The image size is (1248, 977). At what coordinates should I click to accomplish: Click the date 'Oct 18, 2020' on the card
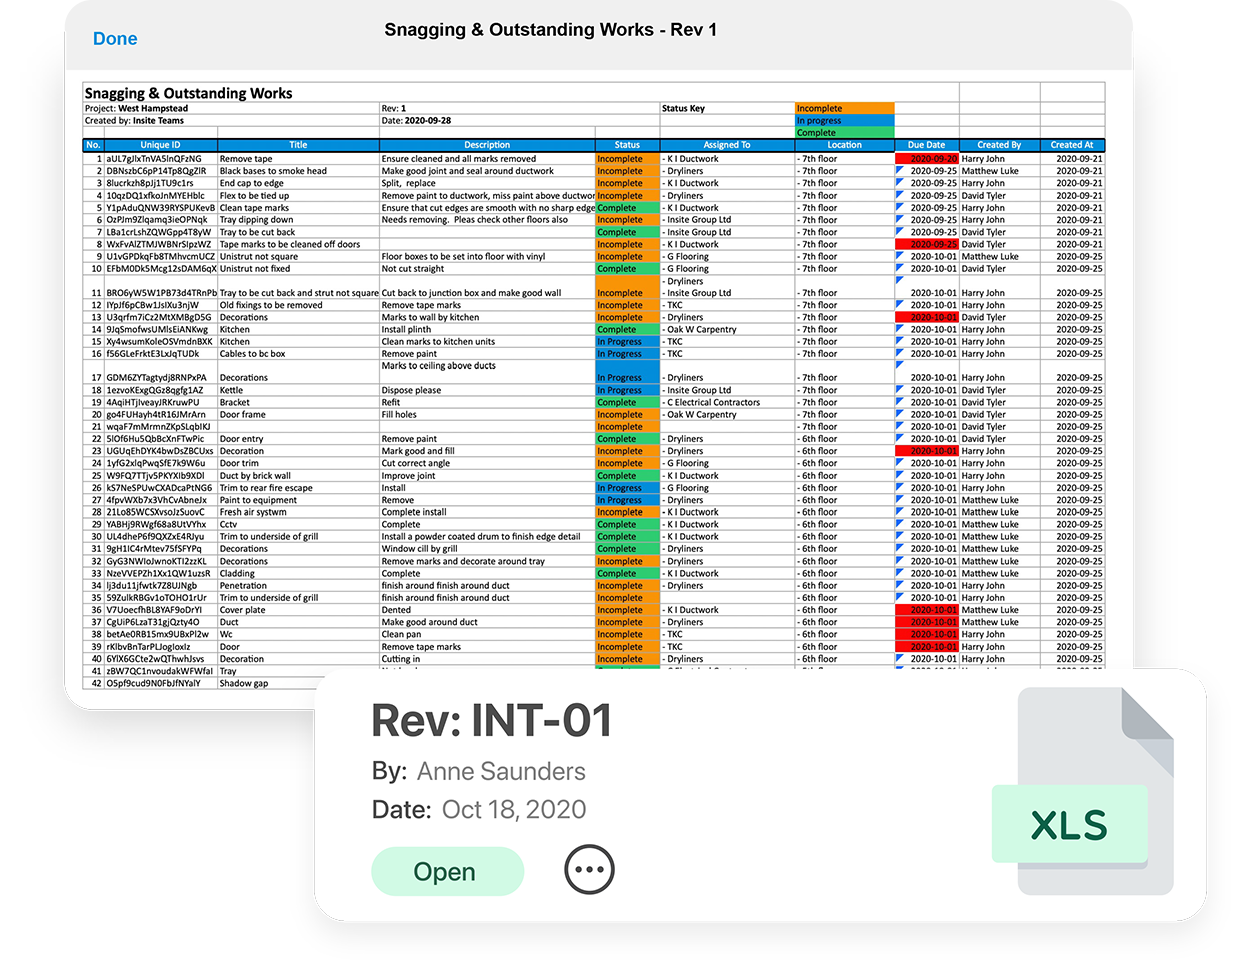pyautogui.click(x=513, y=809)
